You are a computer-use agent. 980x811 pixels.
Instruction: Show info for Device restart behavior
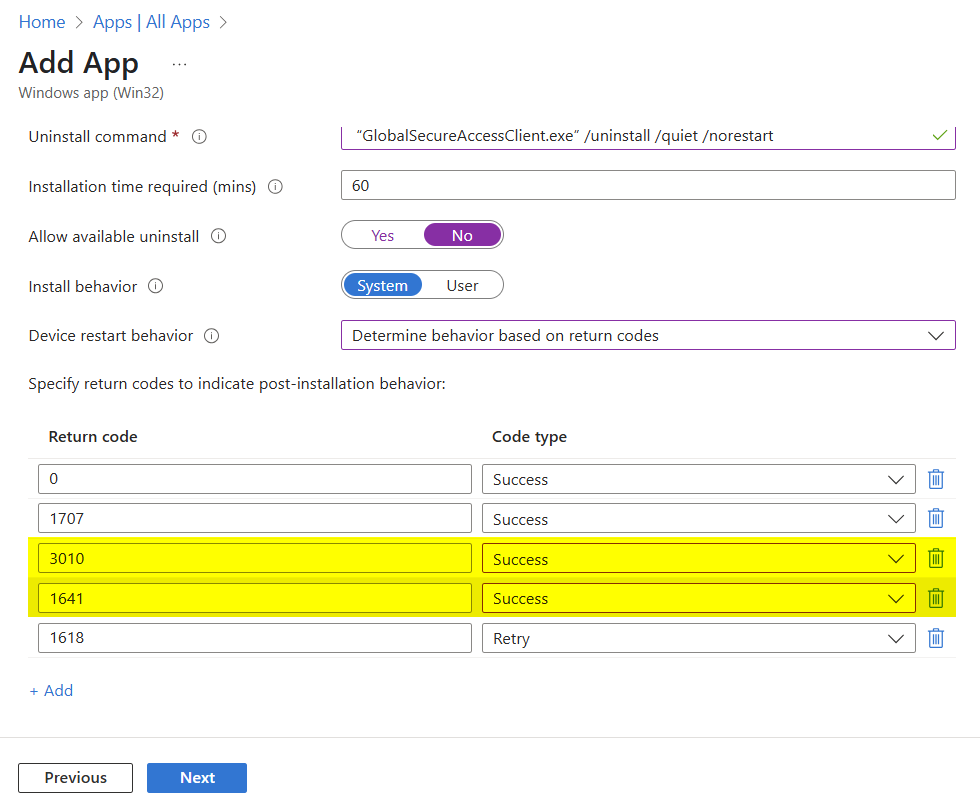point(212,336)
